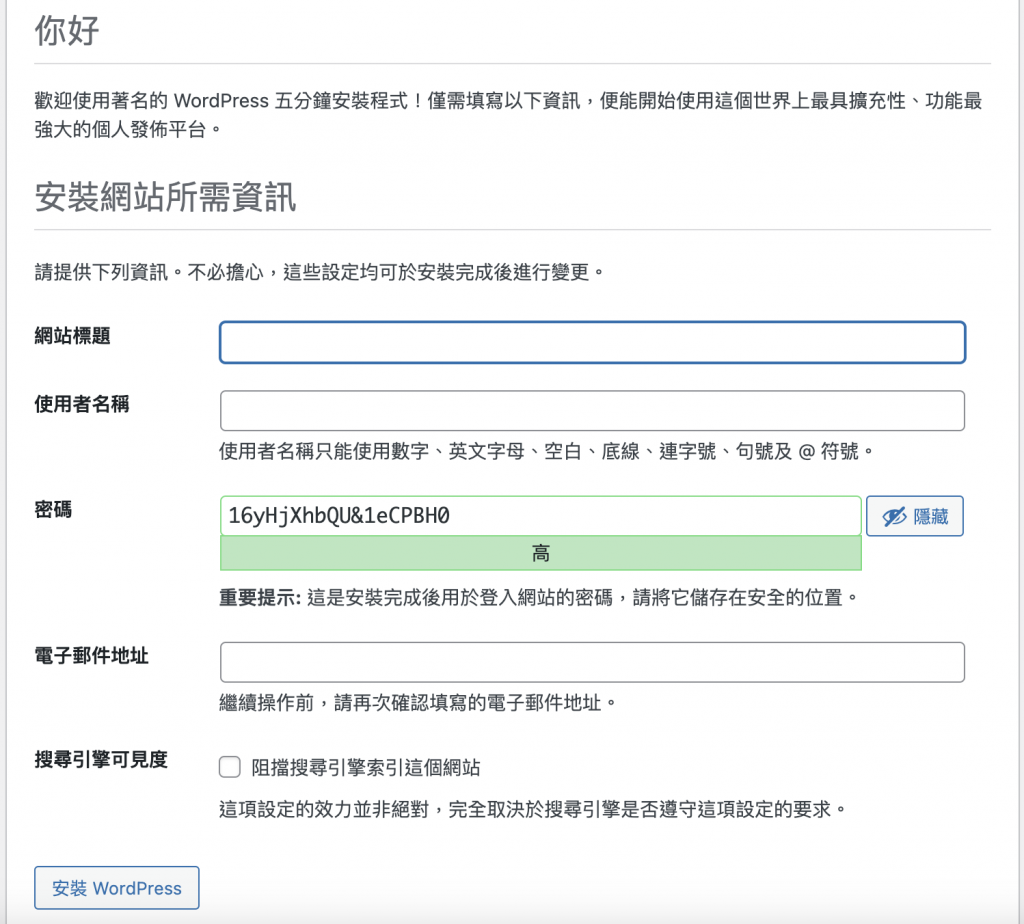Click the 阻擋搜尋引擎索引這個網站 checkbox label text
This screenshot has width=1024, height=924.
[x=366, y=767]
